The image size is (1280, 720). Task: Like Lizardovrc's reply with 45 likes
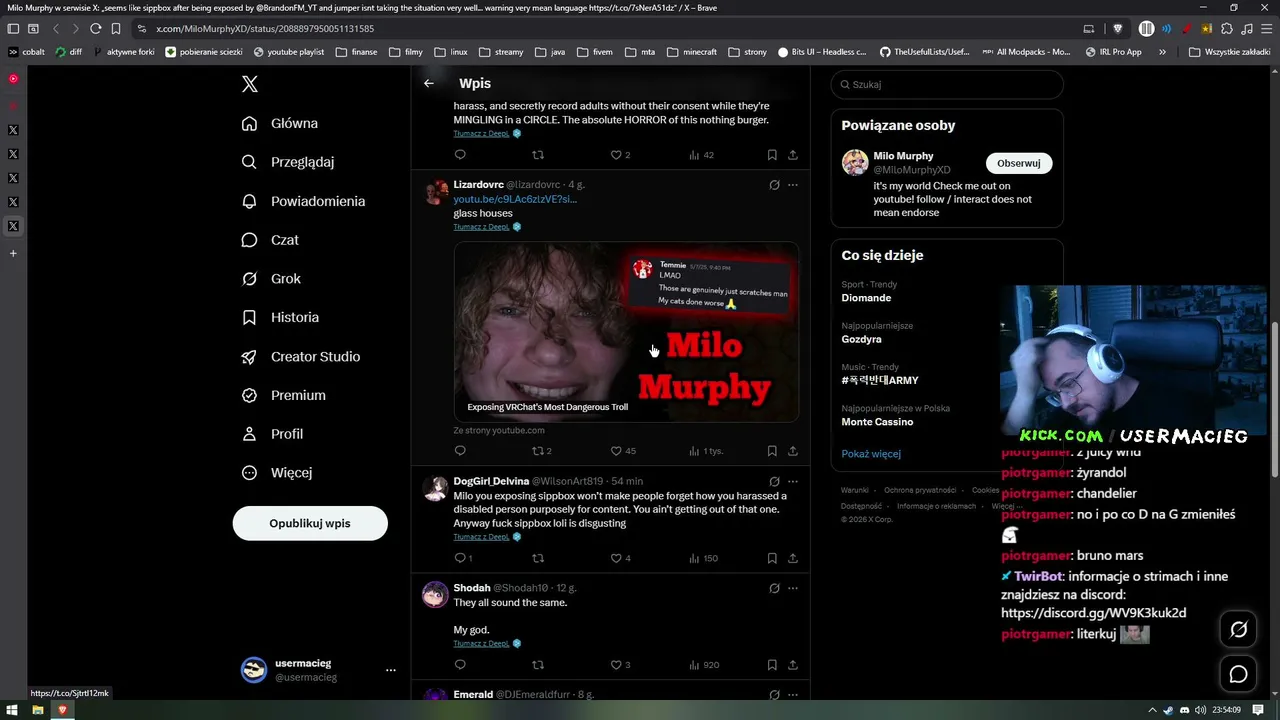pos(623,451)
